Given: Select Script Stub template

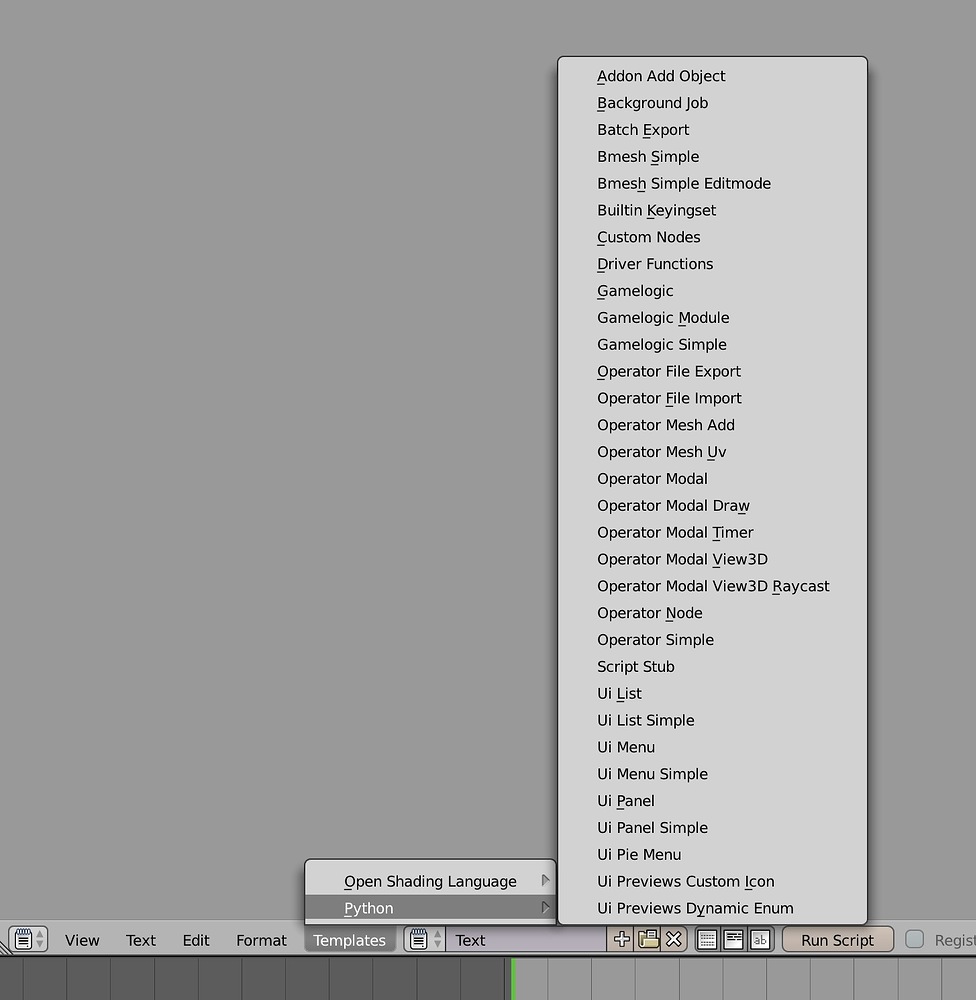Looking at the screenshot, I should pyautogui.click(x=713, y=666).
